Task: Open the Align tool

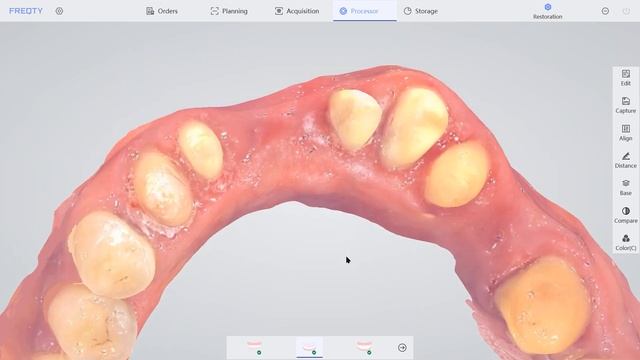Action: pyautogui.click(x=626, y=133)
